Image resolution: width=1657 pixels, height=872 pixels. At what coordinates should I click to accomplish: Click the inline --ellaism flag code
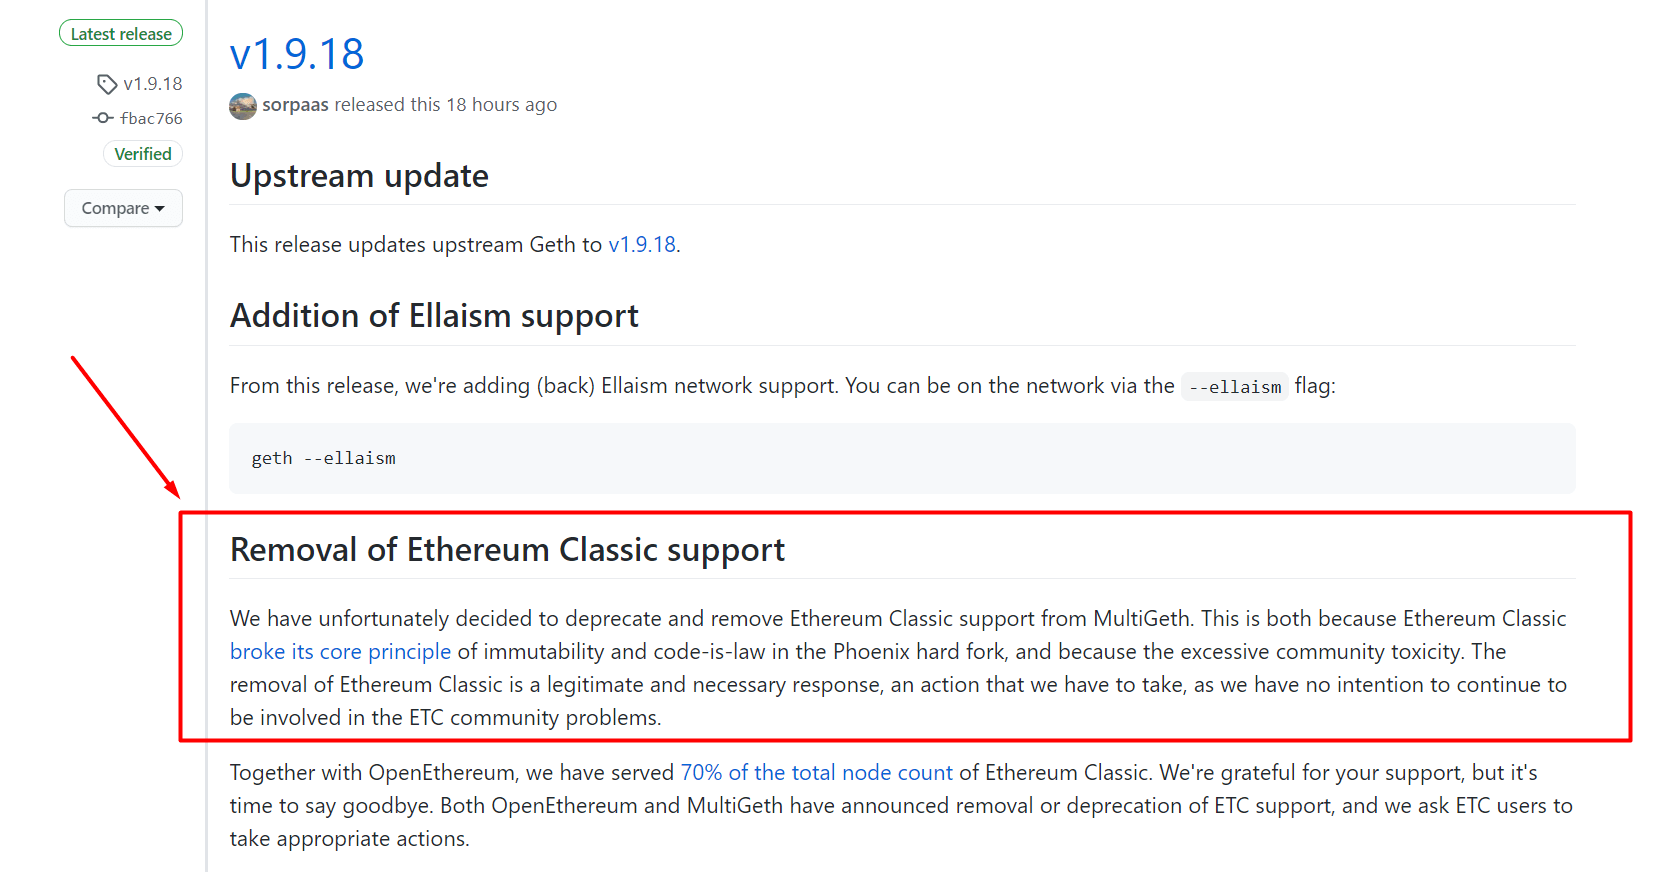(1235, 387)
